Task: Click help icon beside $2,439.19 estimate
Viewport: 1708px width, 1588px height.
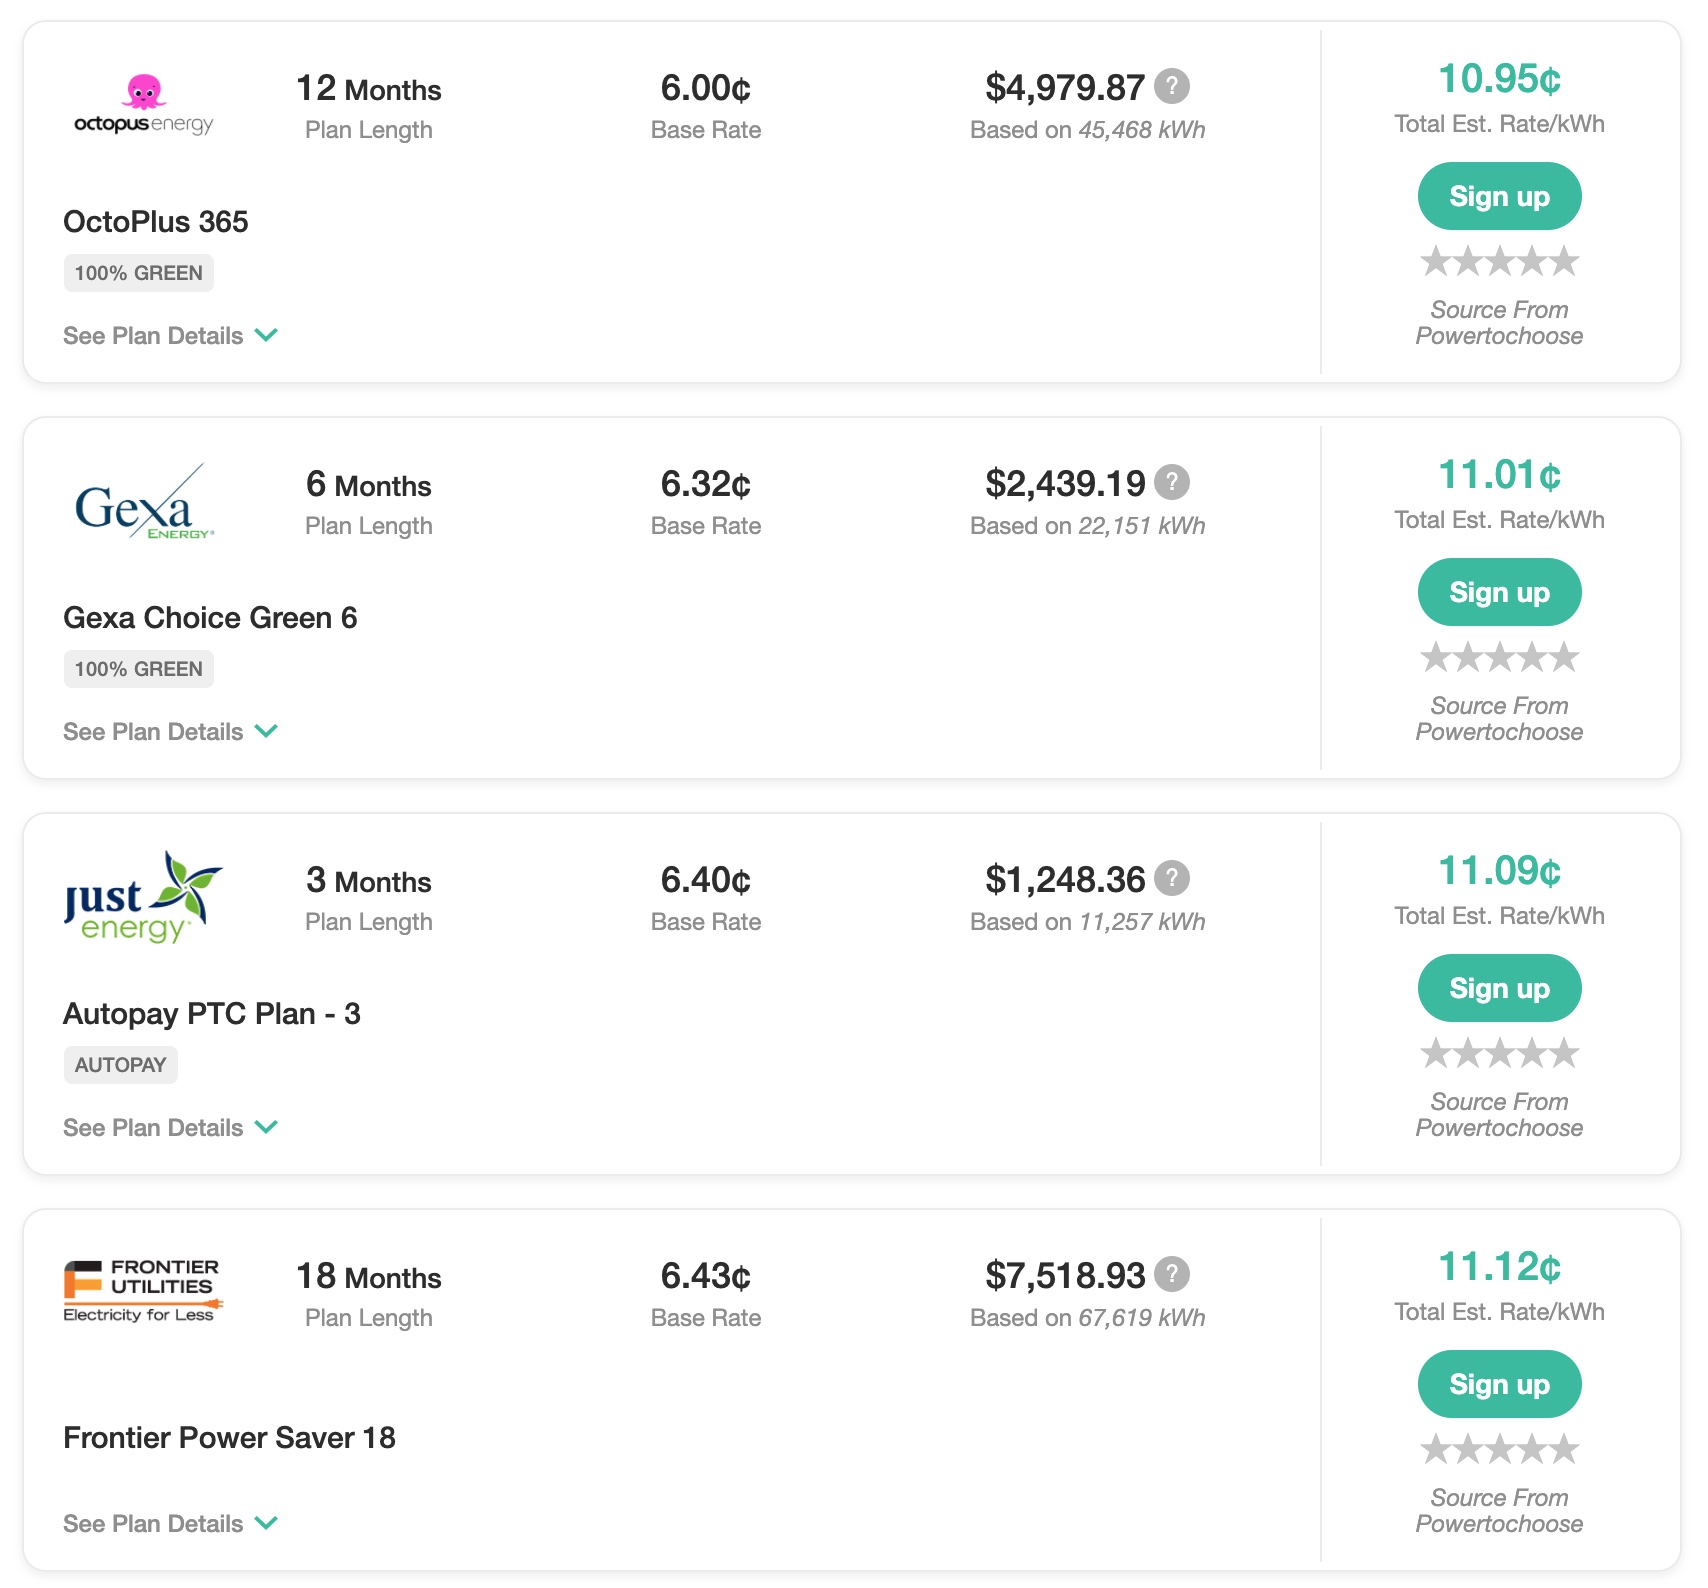Action: click(1171, 482)
